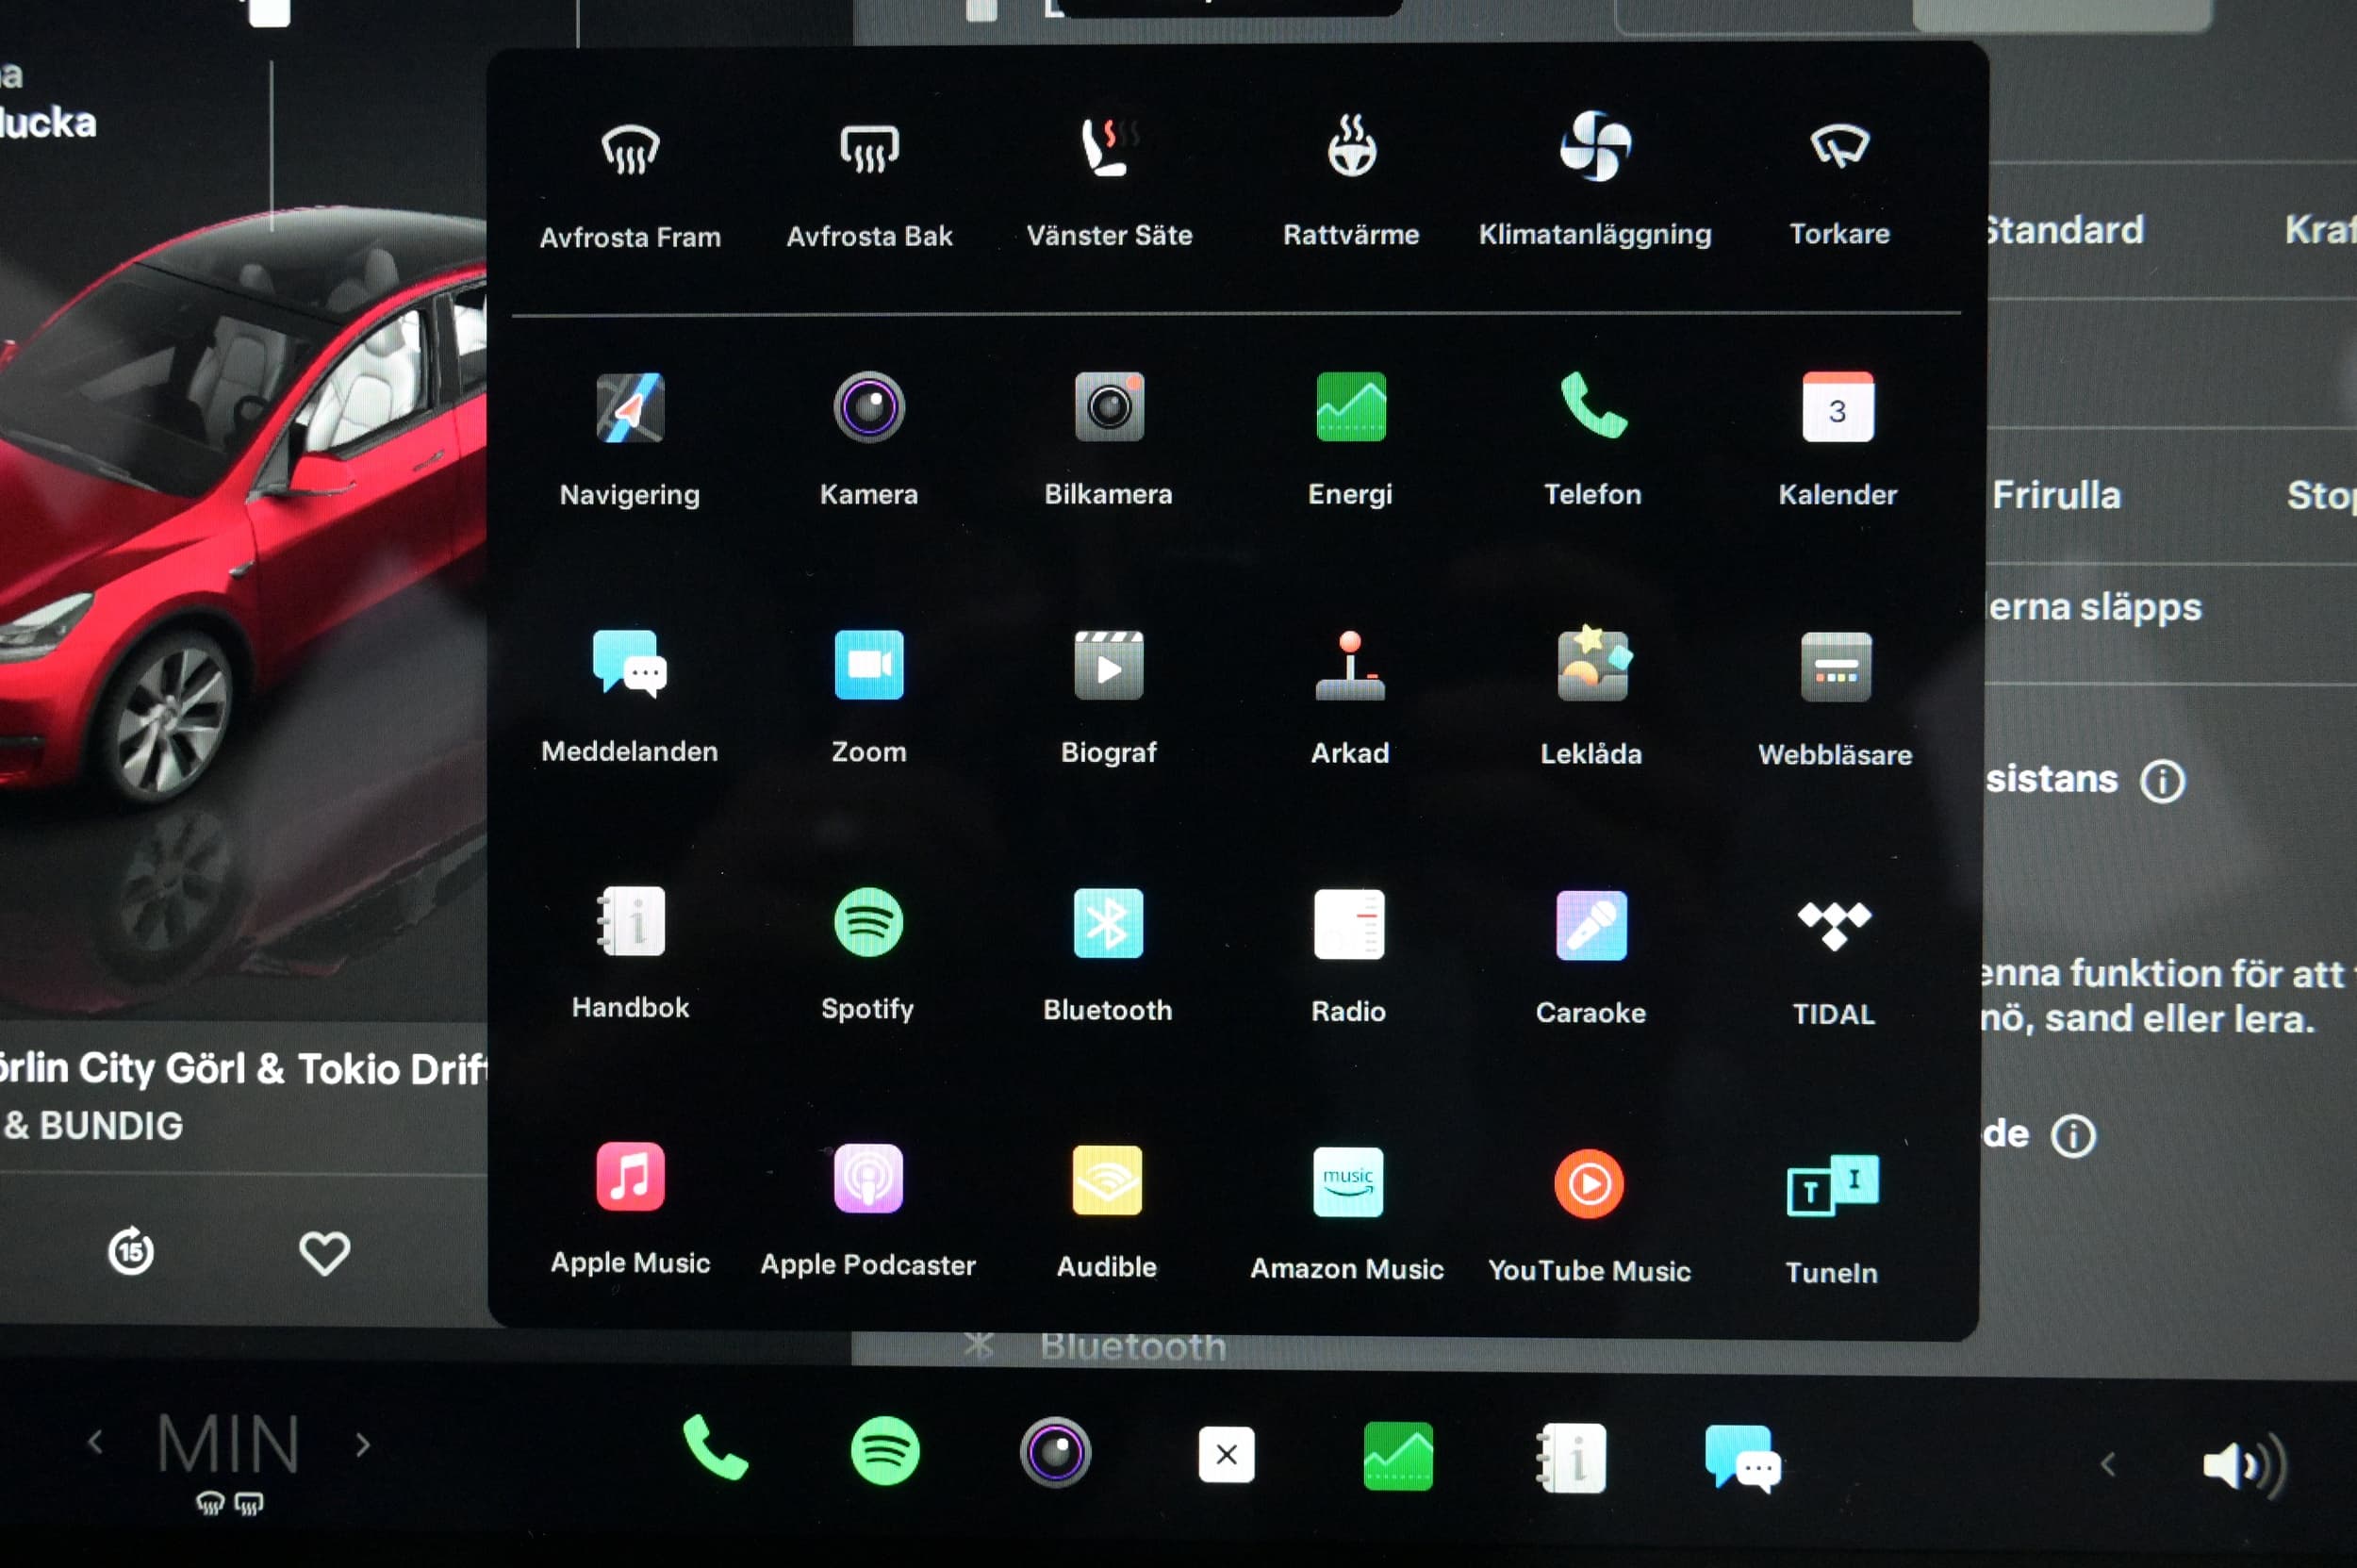This screenshot has height=1568, width=2357.
Task: Favorite the current track with heart icon
Action: [x=325, y=1253]
